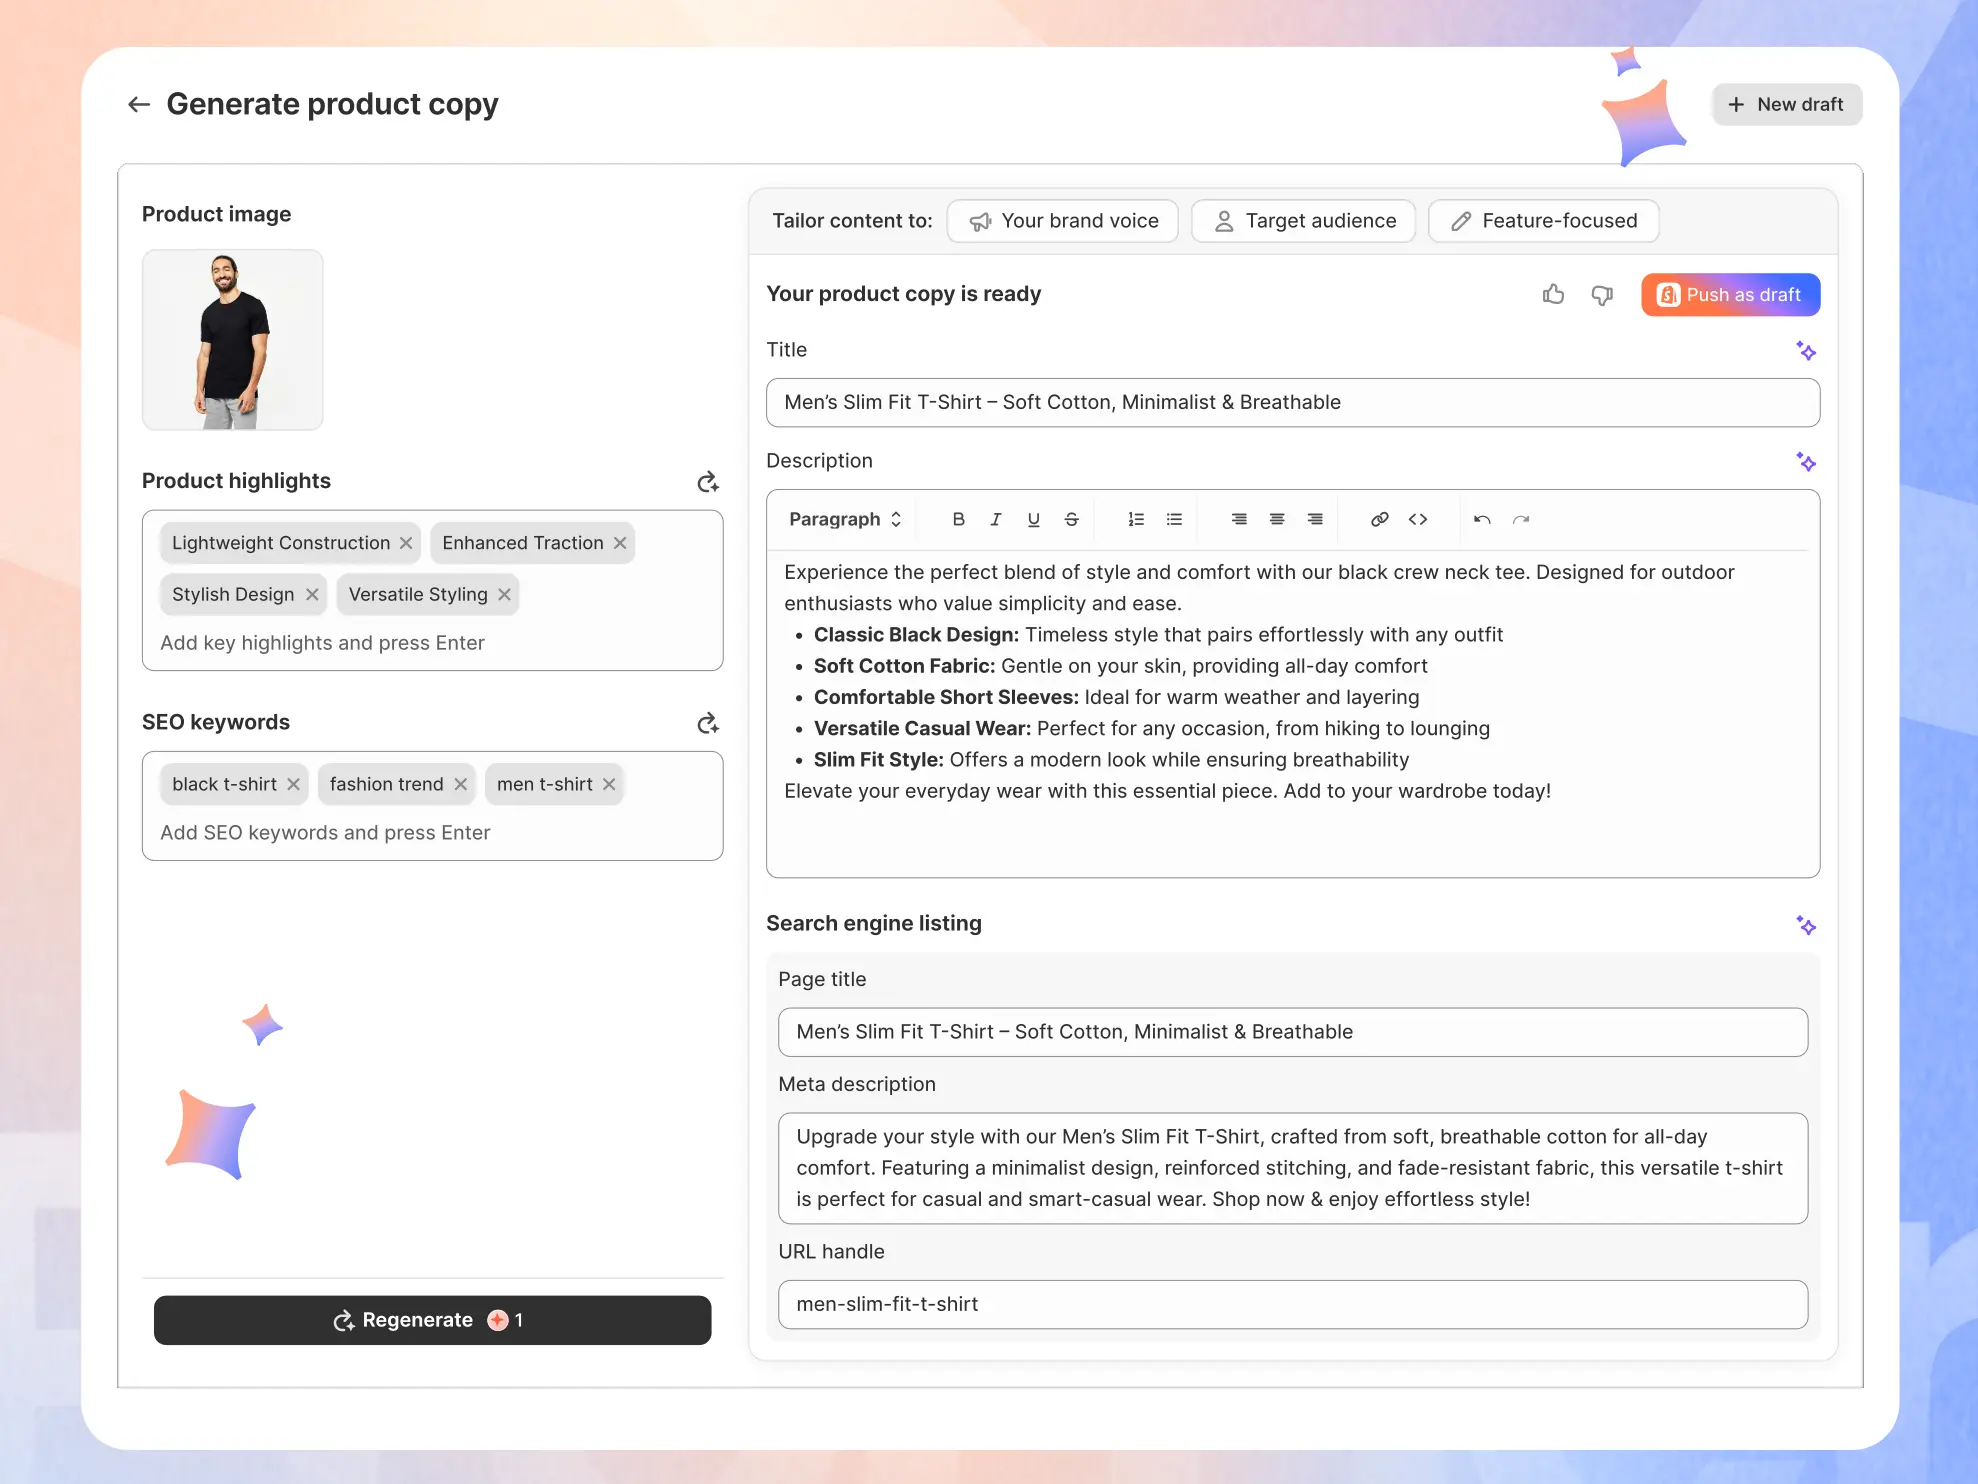Click the AI sparkle icon next to Description
Viewport: 1978px width, 1484px height.
(x=1805, y=462)
